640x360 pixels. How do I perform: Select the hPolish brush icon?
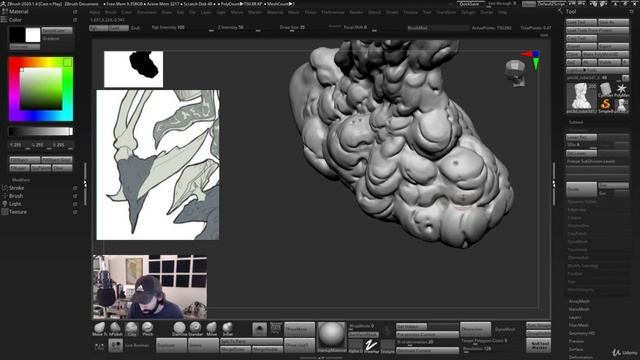pos(116,328)
